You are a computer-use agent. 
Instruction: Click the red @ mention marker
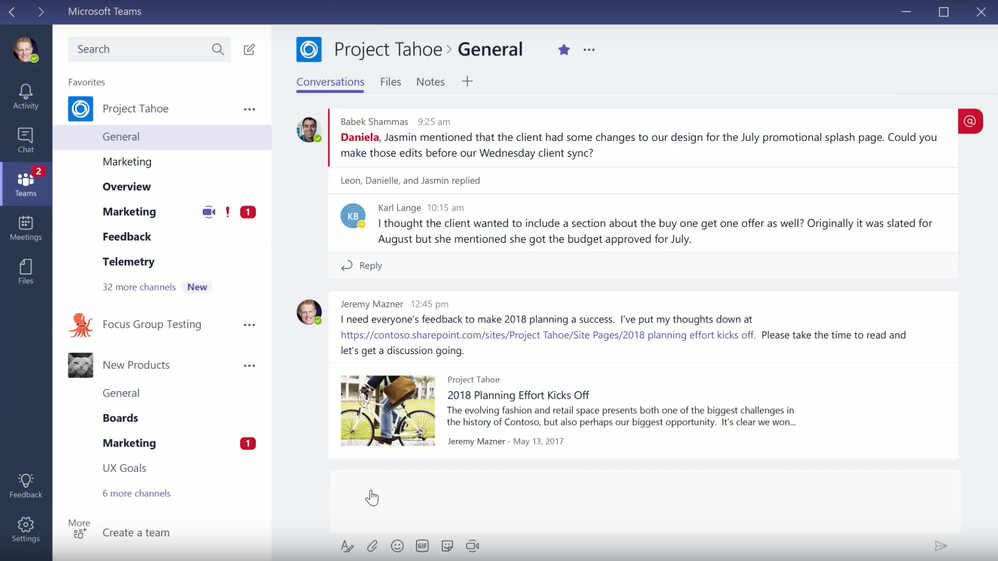(x=970, y=122)
